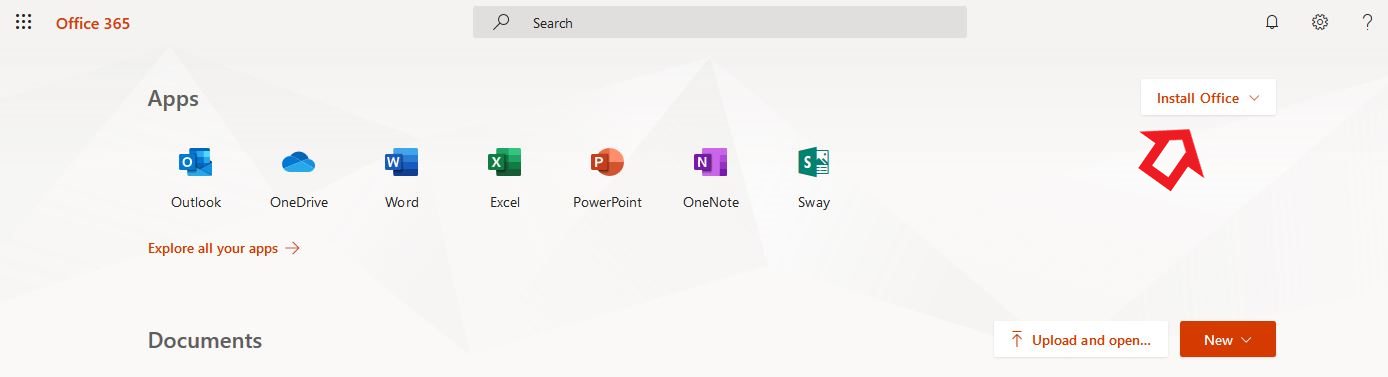The width and height of the screenshot is (1388, 377).
Task: Click the Upload and open button
Action: click(x=1081, y=340)
